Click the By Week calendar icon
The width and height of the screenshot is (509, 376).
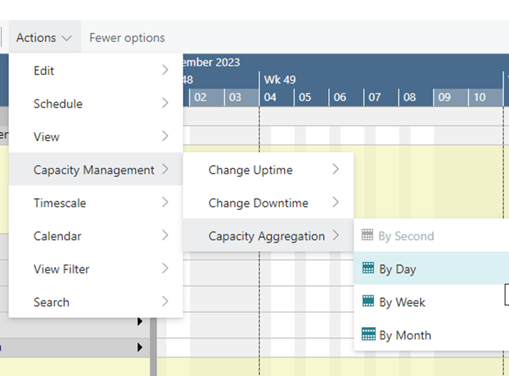point(368,301)
